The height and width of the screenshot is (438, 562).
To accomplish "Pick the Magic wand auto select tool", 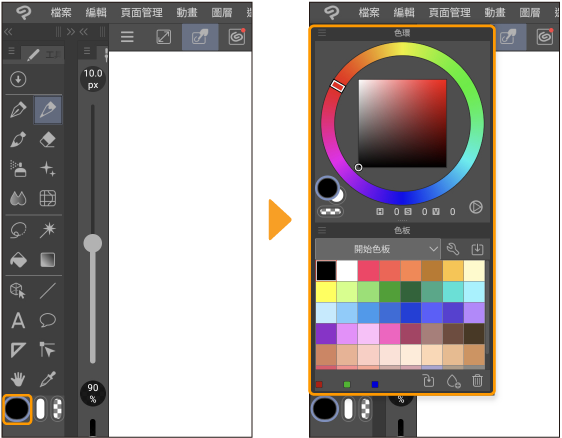I will (x=48, y=230).
